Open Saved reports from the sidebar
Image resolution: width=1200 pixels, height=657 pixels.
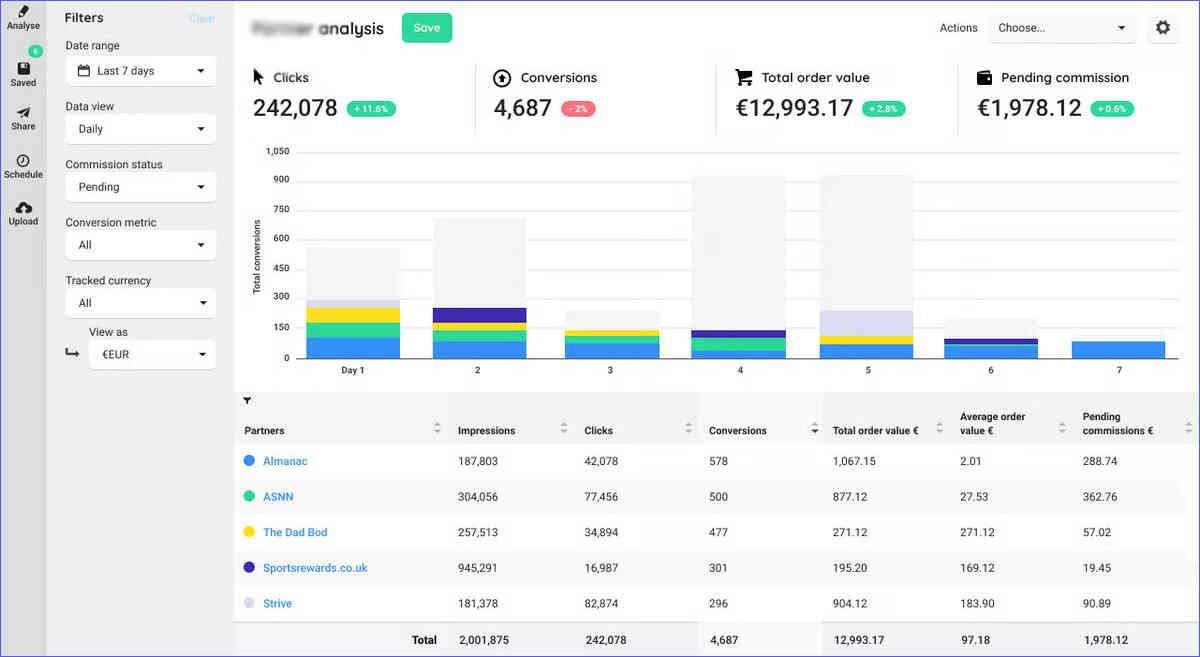coord(23,69)
